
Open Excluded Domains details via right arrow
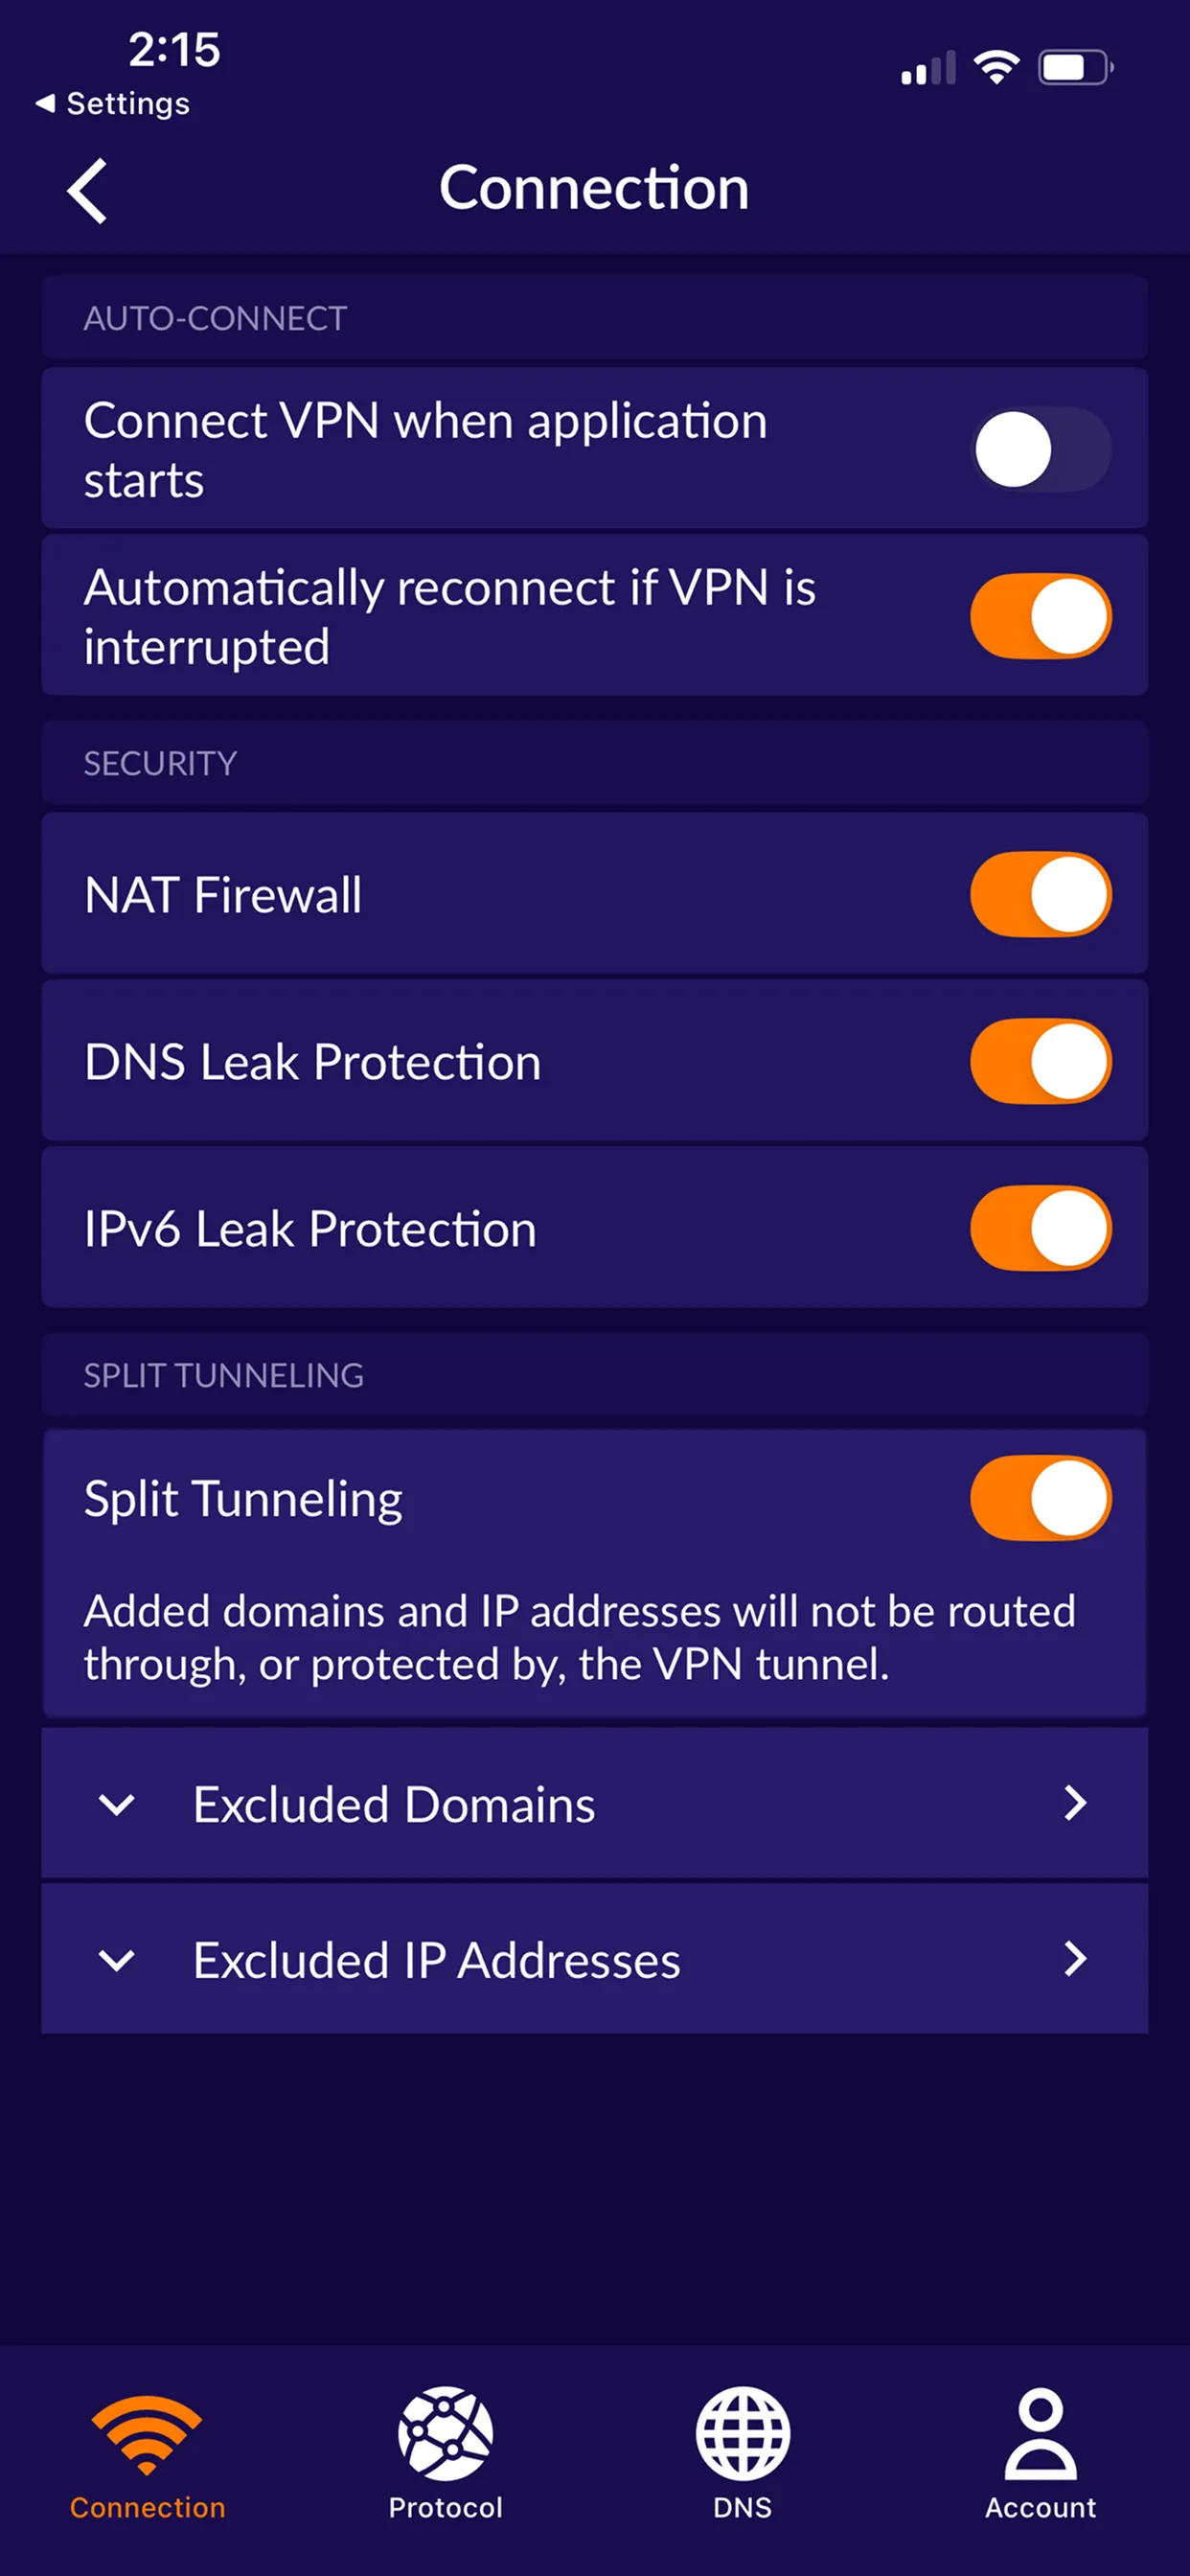coord(1076,1804)
